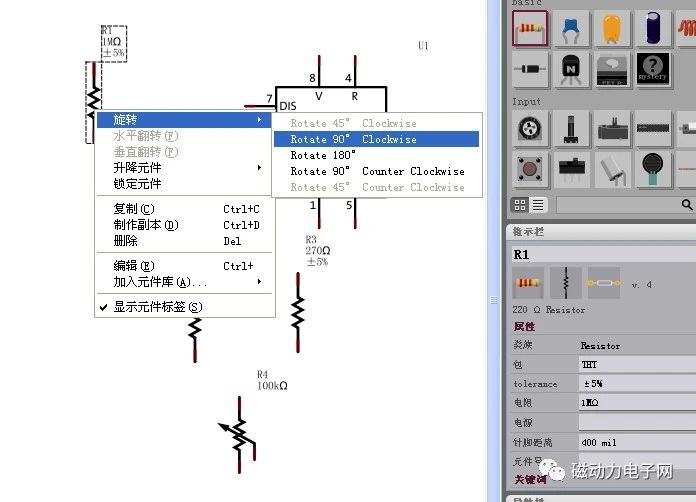Screen dimensions: 696x502
Task: Select the N transistor part icon
Action: tap(570, 69)
